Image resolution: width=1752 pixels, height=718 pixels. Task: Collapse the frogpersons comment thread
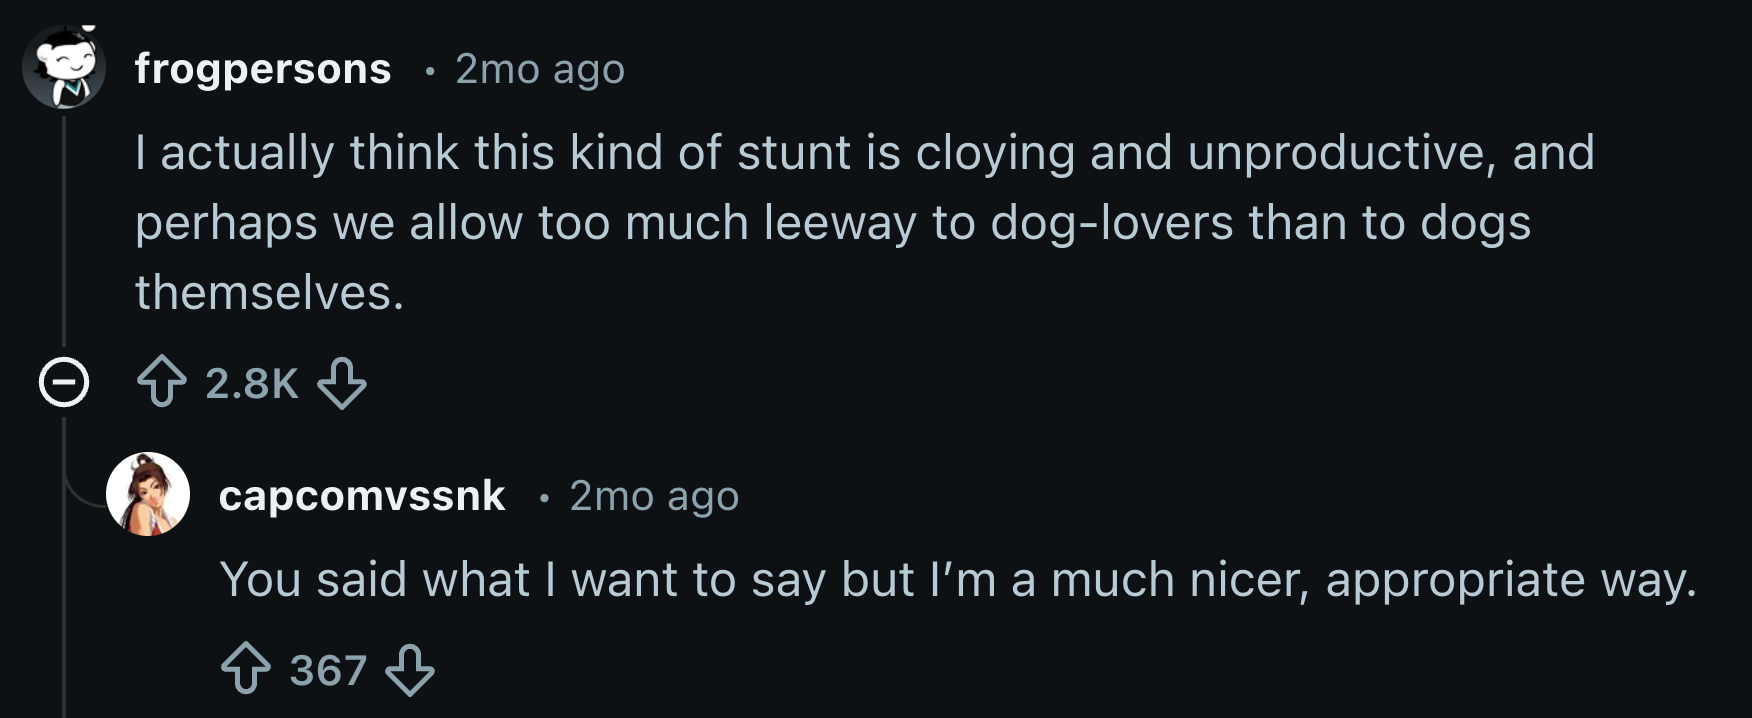64,383
